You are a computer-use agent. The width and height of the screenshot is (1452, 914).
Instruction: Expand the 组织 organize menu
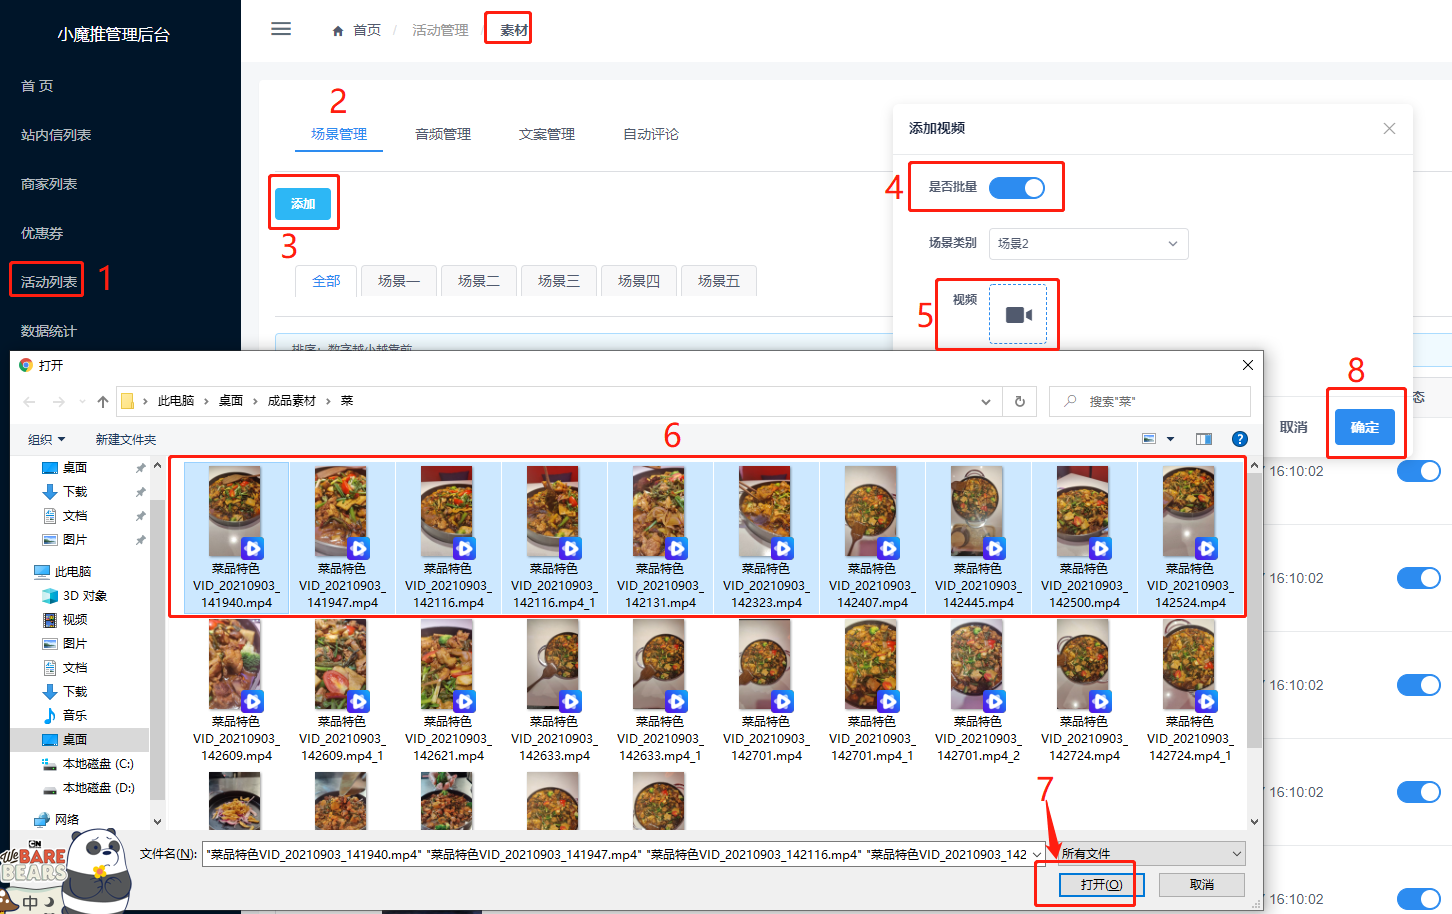(x=46, y=439)
